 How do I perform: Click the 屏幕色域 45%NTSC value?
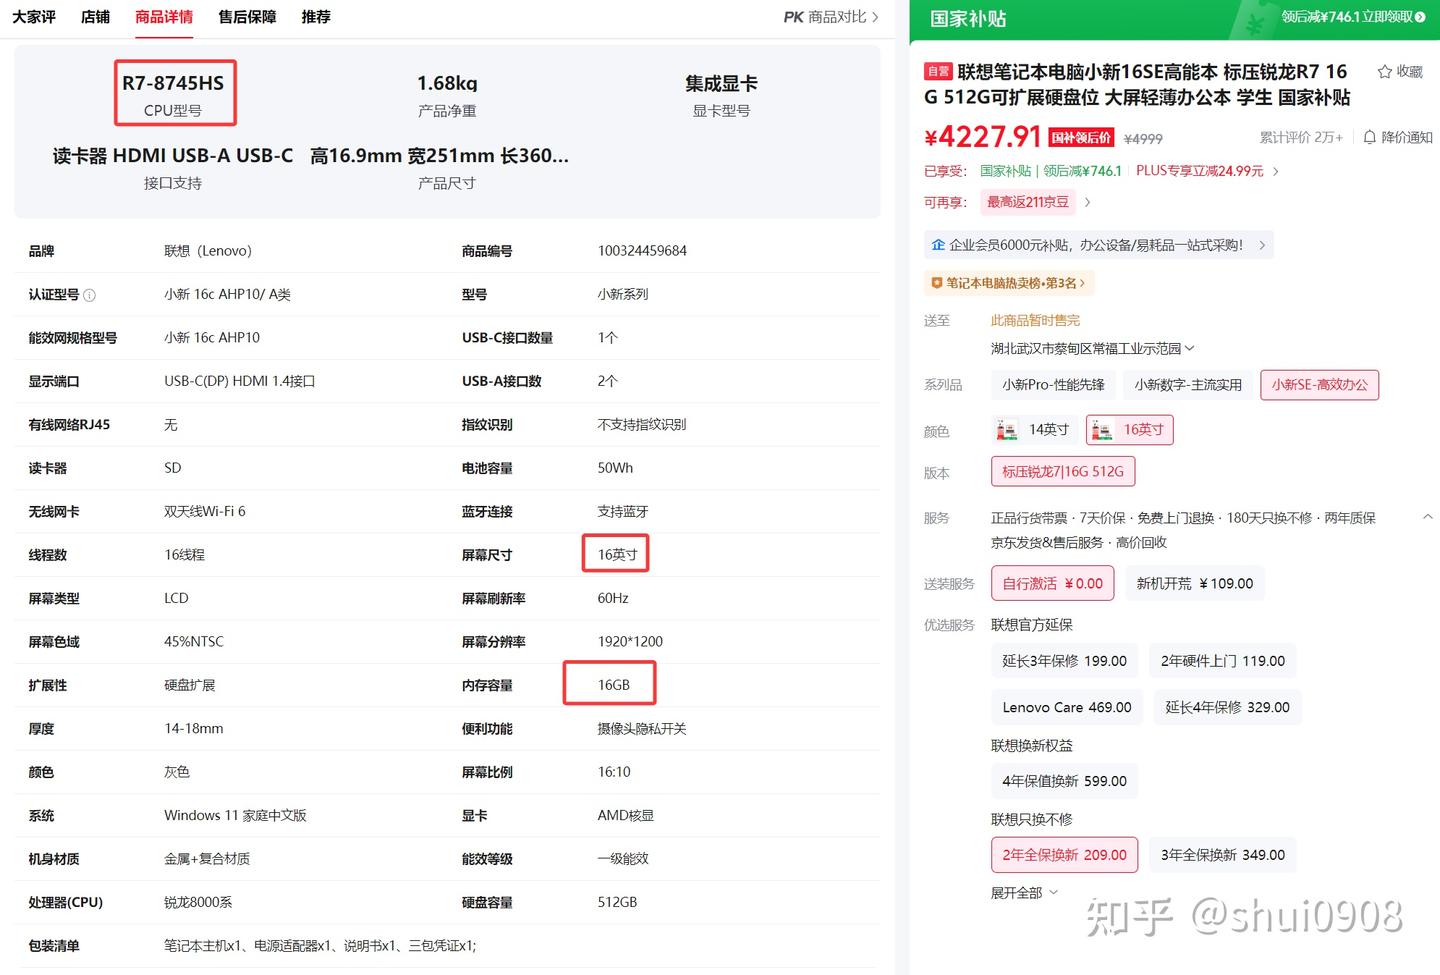click(x=194, y=642)
